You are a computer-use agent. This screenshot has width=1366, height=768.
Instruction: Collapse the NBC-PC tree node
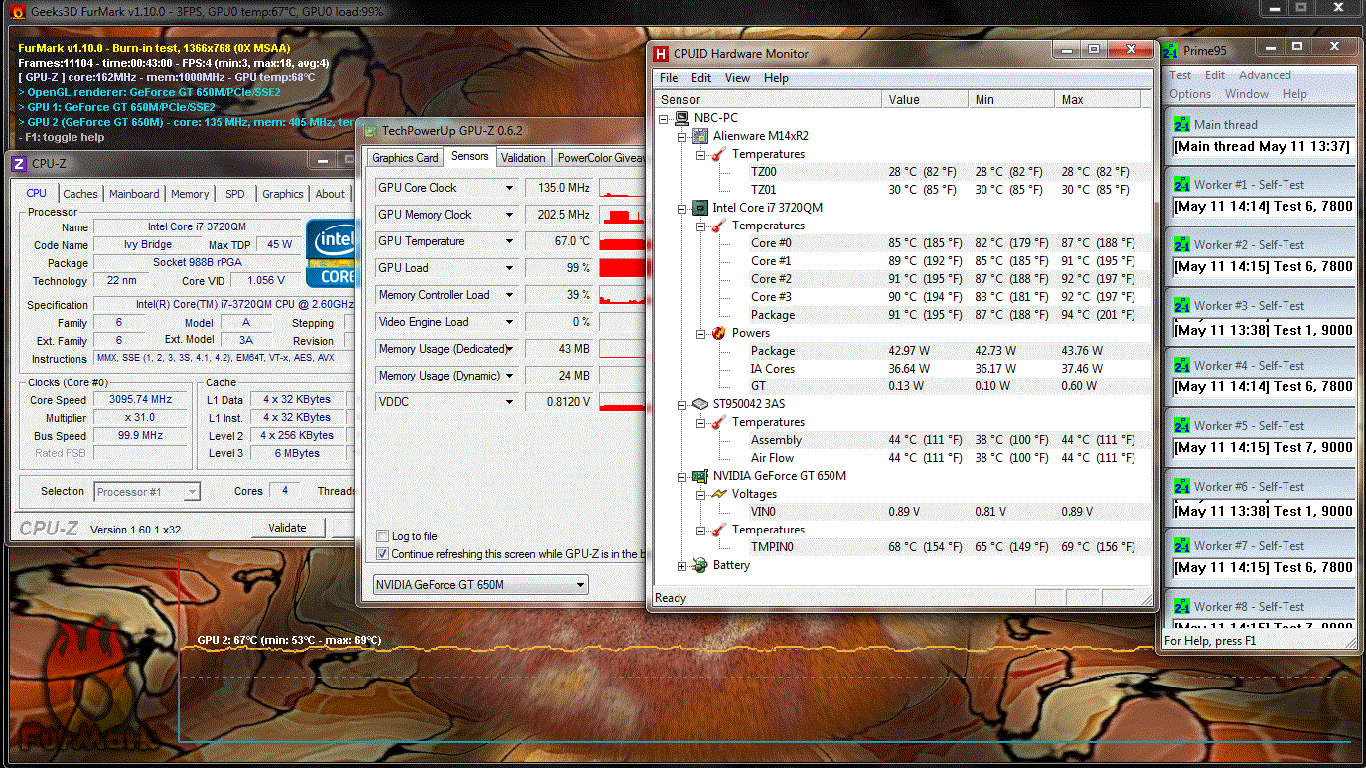pyautogui.click(x=663, y=118)
